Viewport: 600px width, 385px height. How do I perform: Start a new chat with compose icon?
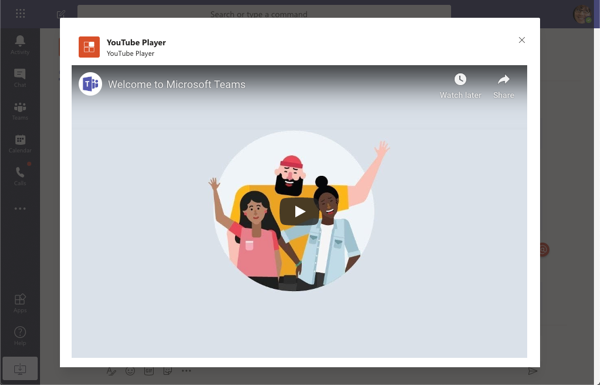[60, 15]
